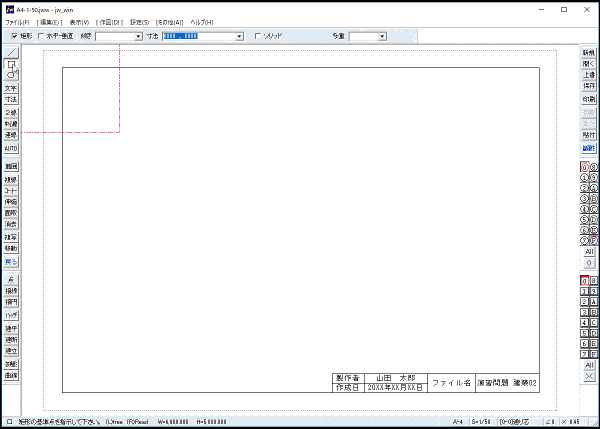Viewport: 600px width, 429px height.
Task: Open the その他(A) menu
Action: click(x=169, y=22)
